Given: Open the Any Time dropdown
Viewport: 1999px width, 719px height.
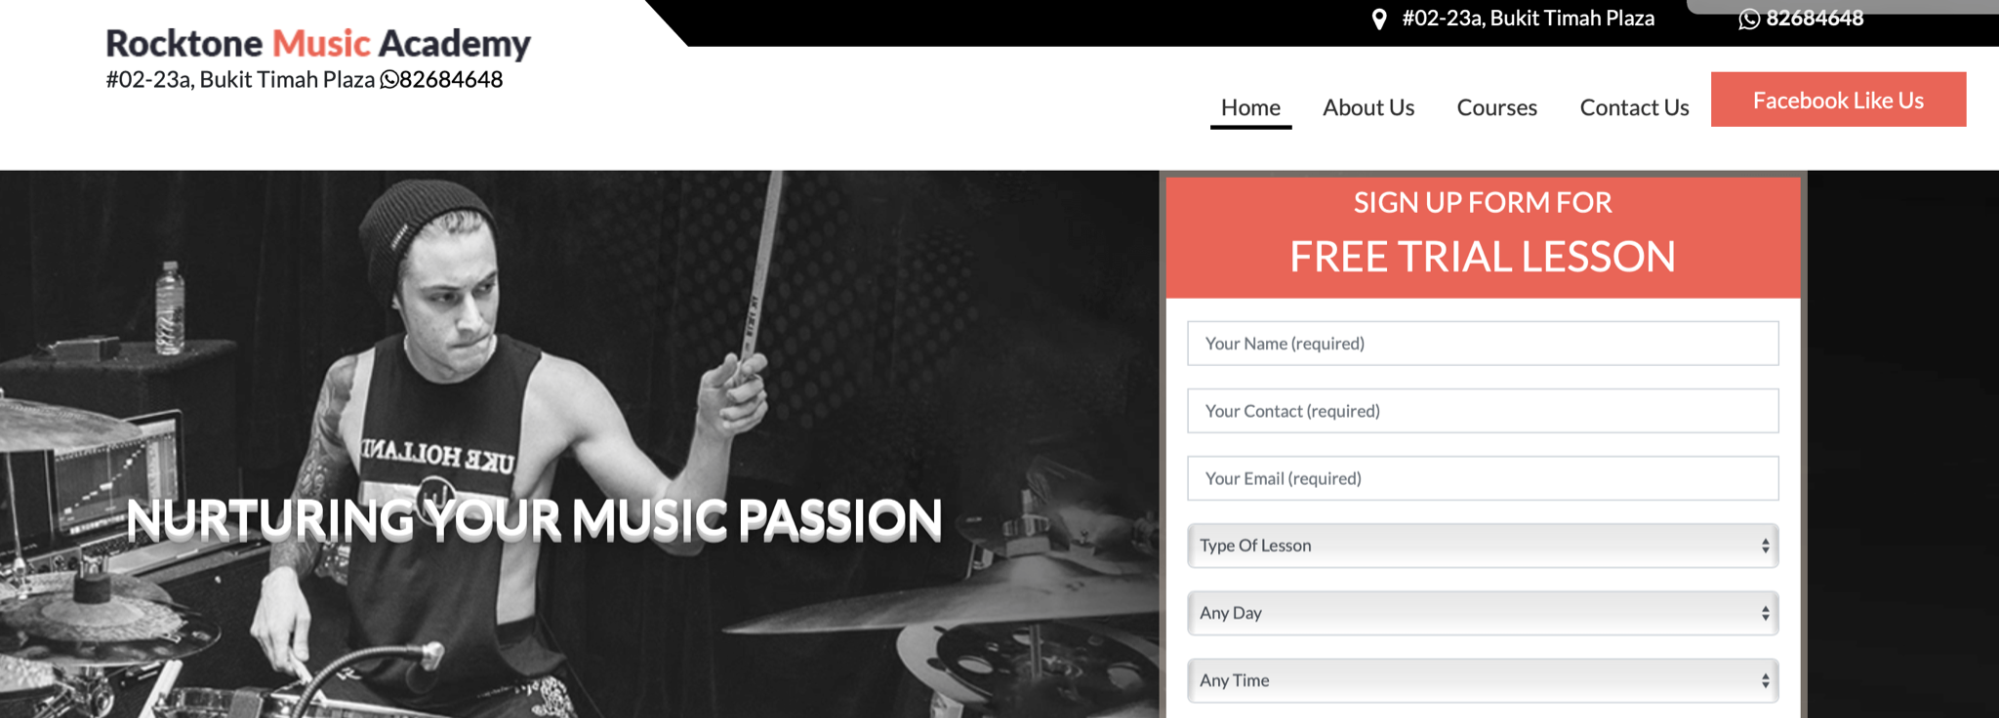Looking at the screenshot, I should coord(1482,680).
